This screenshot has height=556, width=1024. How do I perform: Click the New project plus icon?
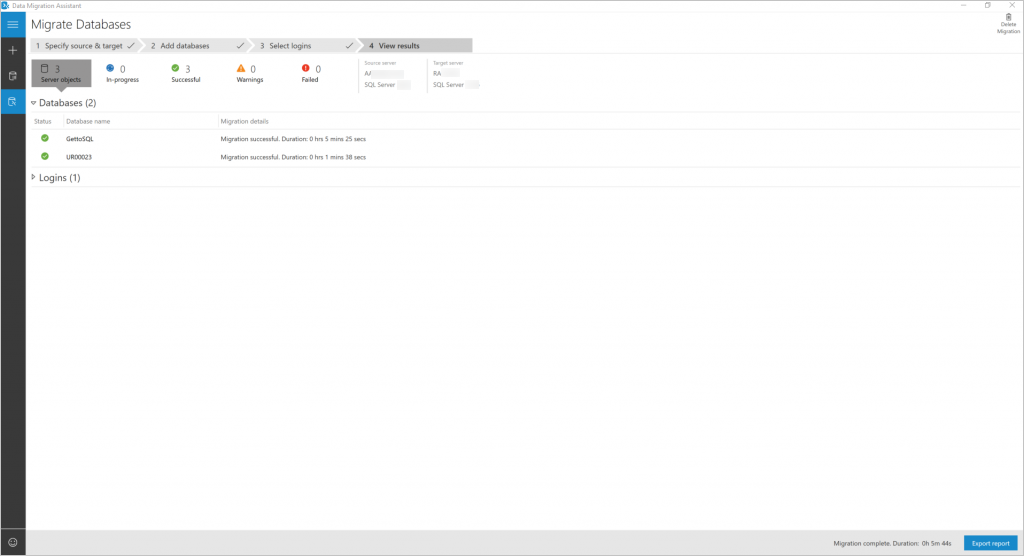13,50
